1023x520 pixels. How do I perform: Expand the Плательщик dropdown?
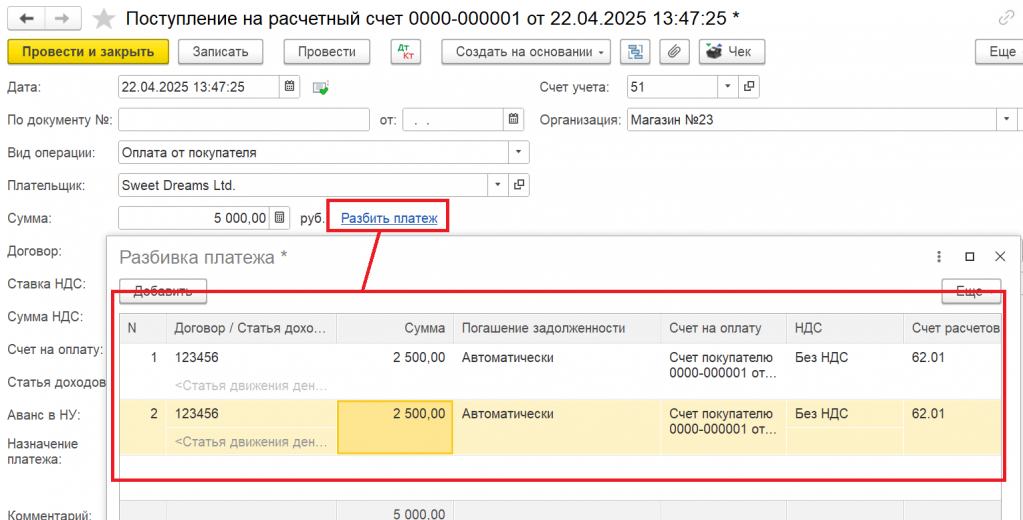[498, 185]
